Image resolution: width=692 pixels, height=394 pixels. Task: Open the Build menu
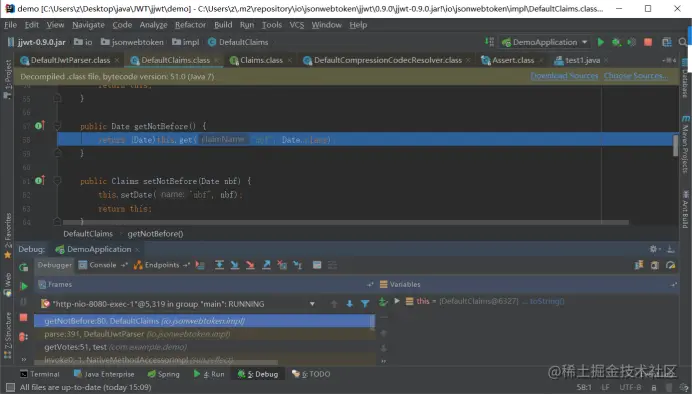pos(223,25)
